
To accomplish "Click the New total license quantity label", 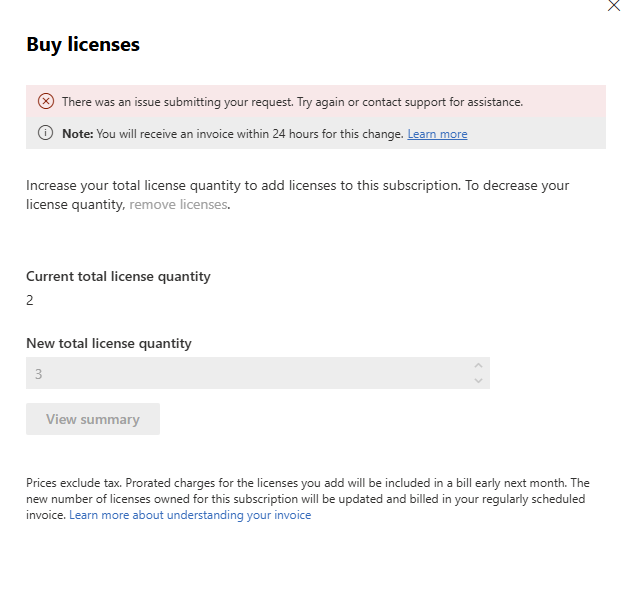I will coord(109,343).
